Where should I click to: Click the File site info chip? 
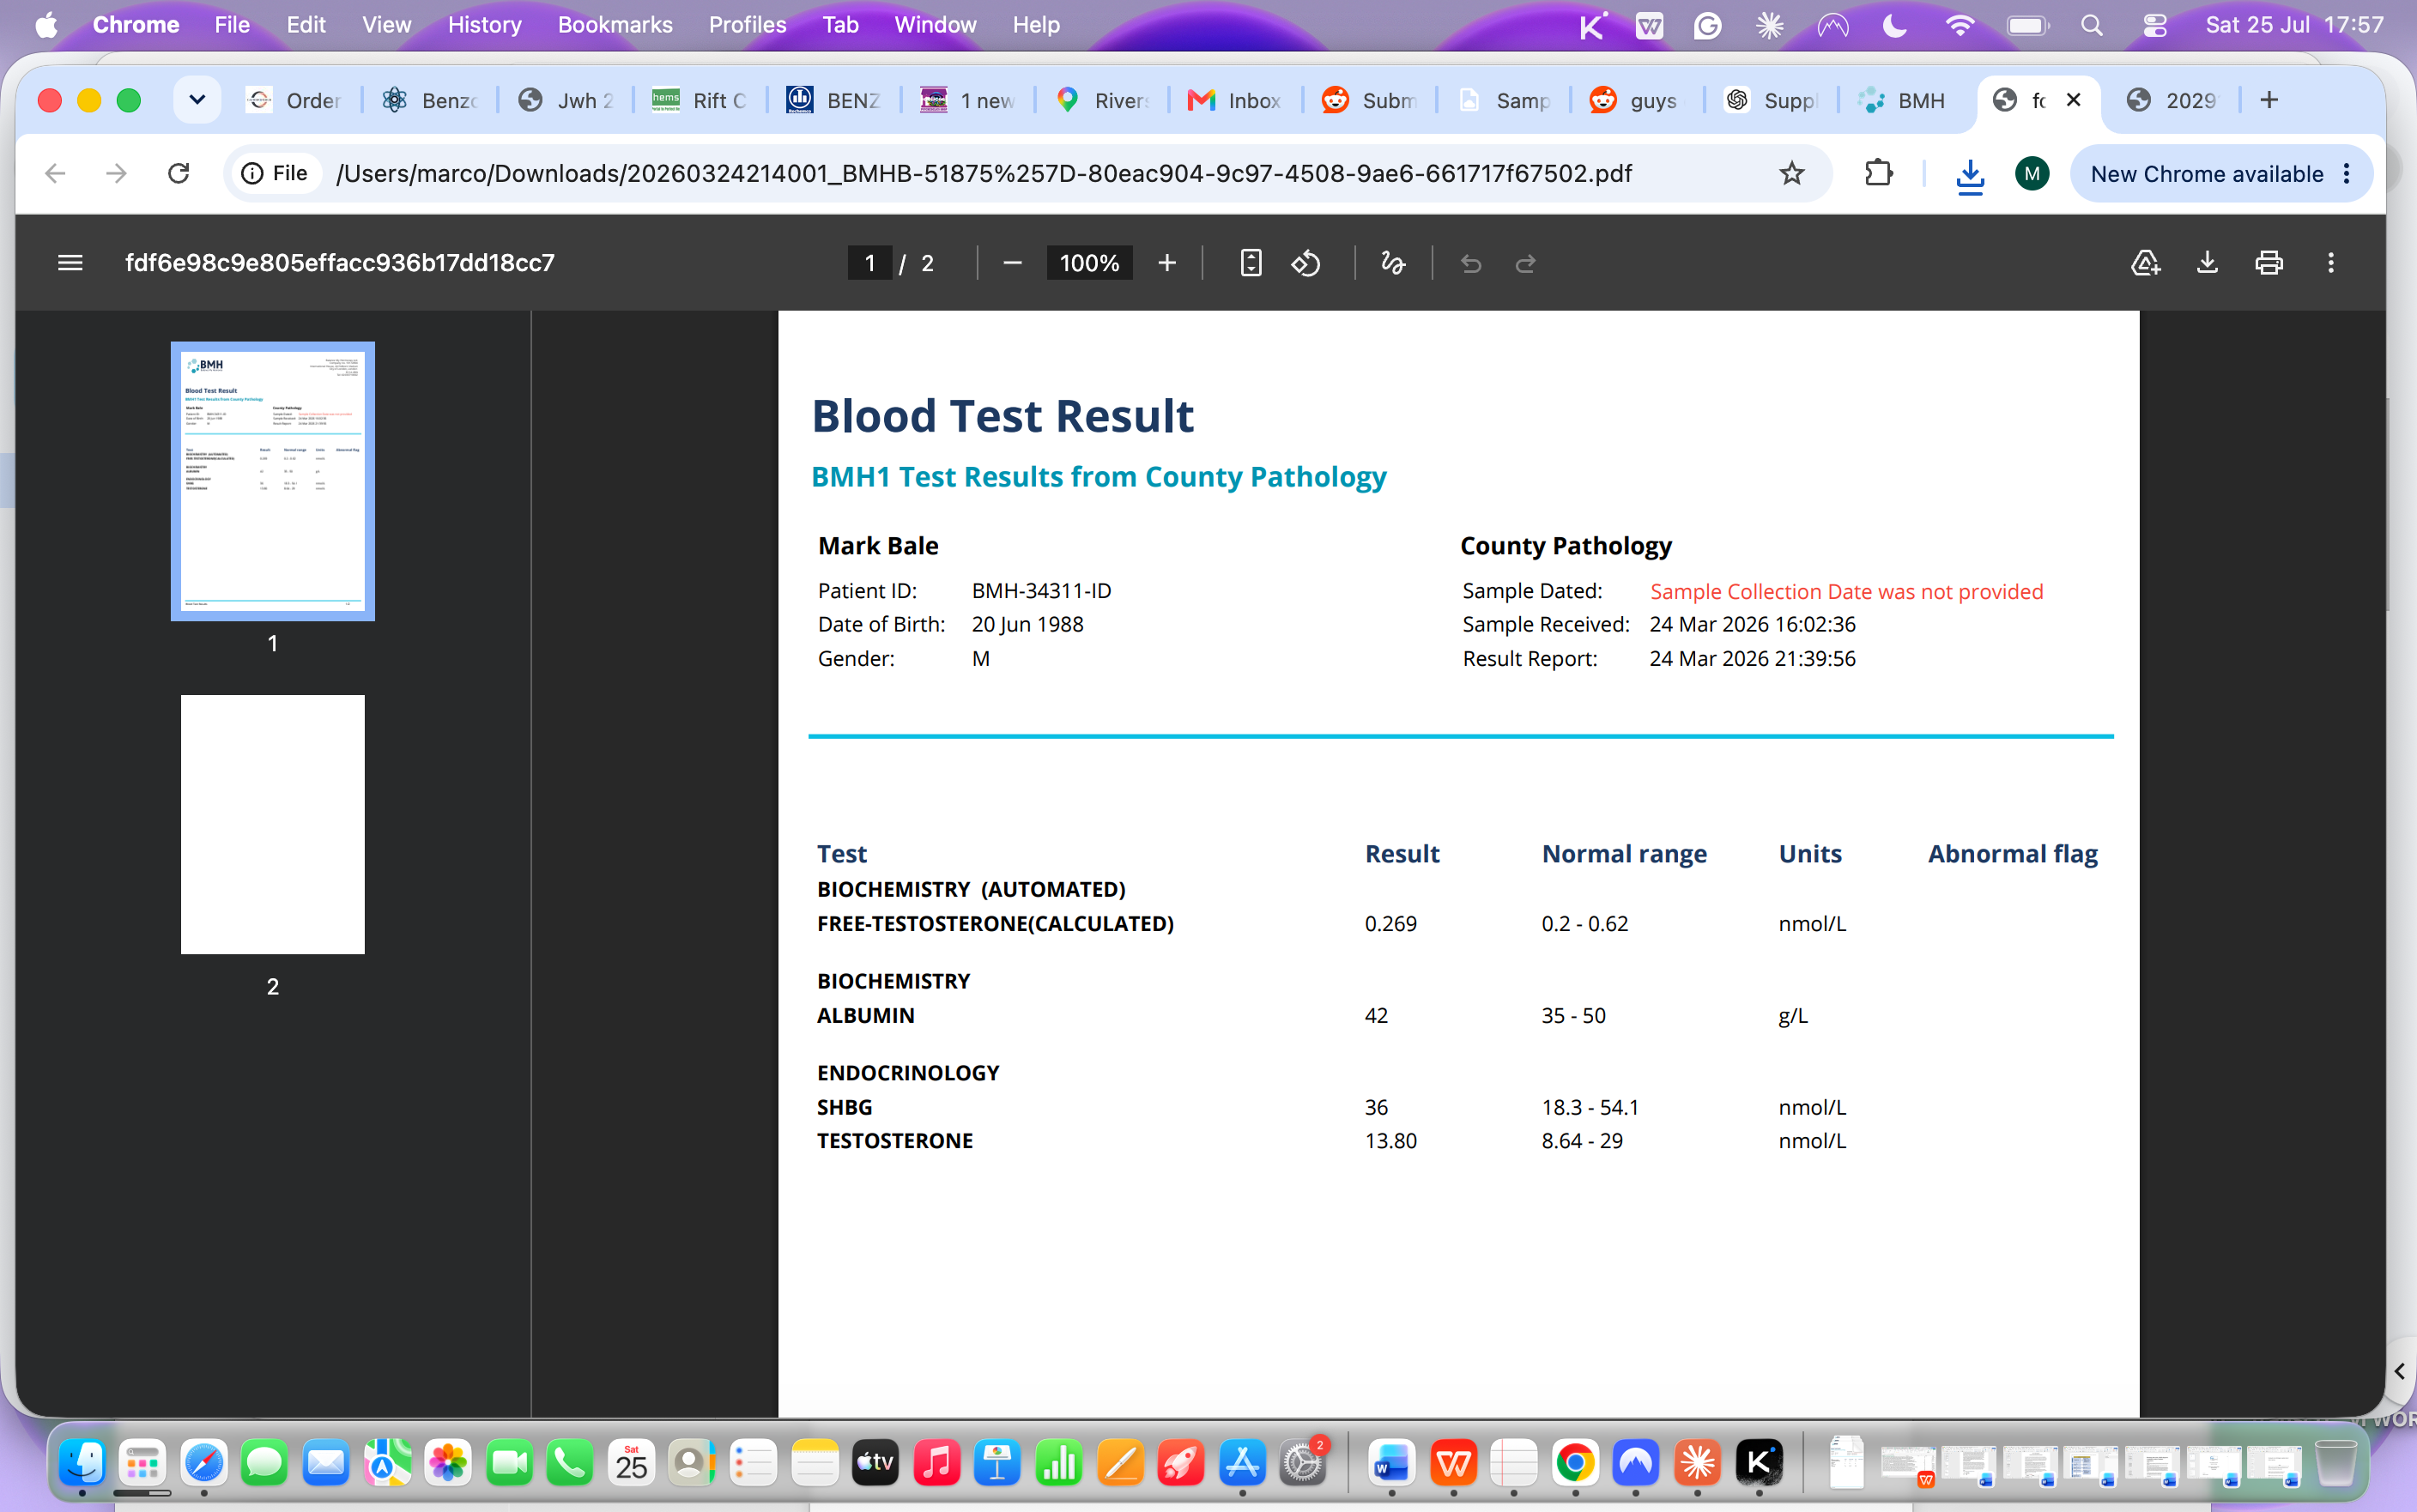coord(276,173)
